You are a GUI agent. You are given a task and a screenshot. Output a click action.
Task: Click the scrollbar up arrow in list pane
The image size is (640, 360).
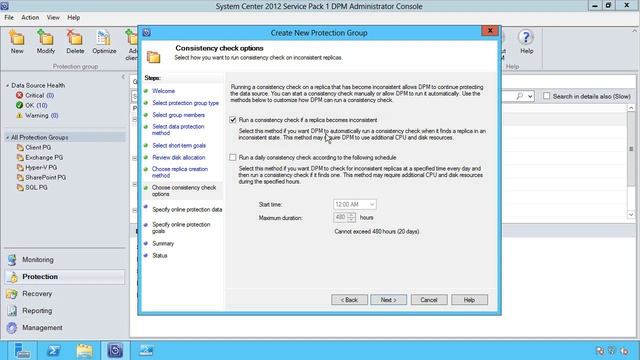click(631, 108)
